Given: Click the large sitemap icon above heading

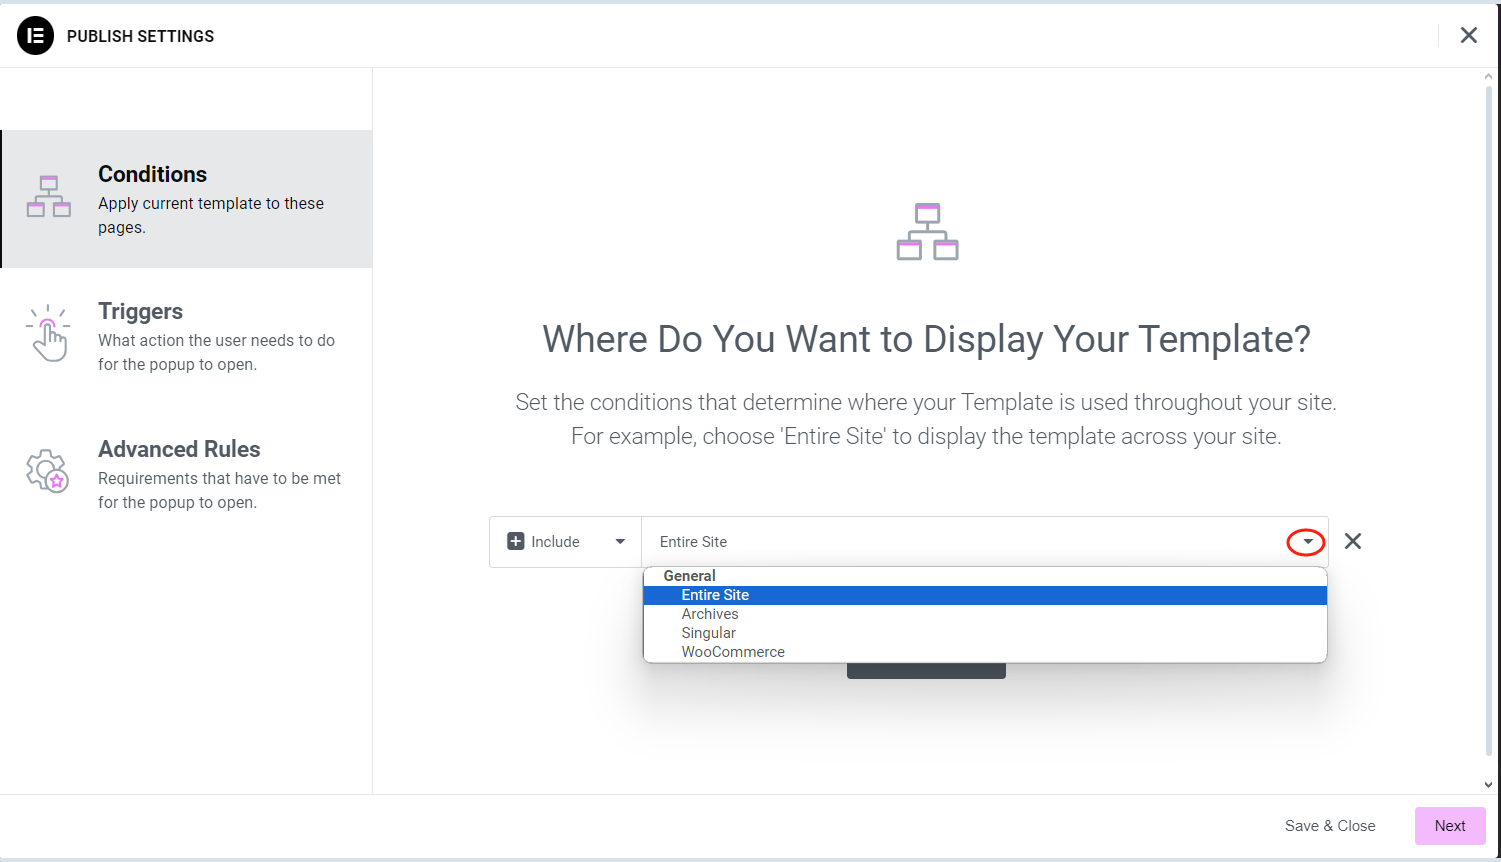Looking at the screenshot, I should click(927, 231).
